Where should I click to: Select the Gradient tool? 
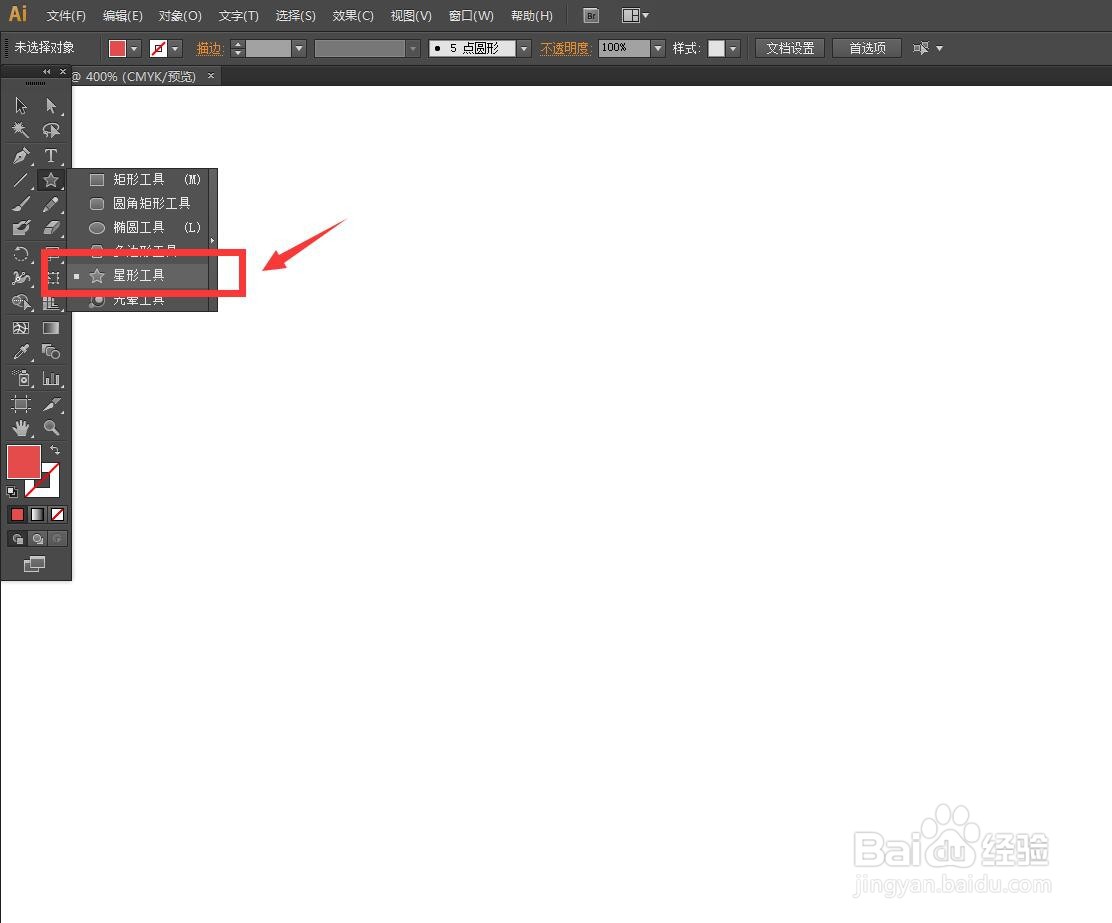tap(51, 328)
